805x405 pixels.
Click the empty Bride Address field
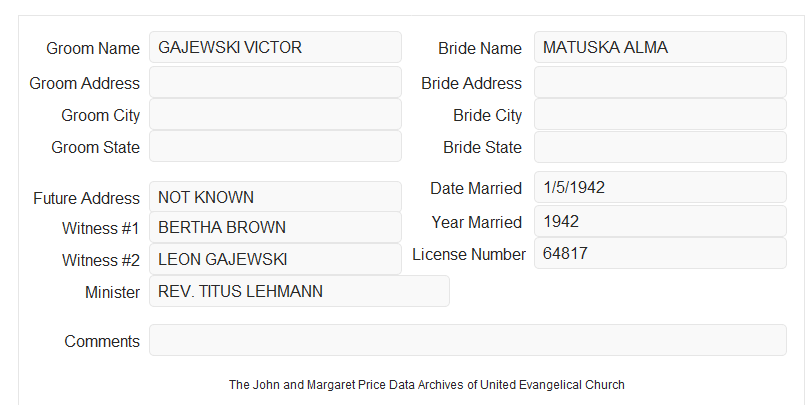(660, 82)
